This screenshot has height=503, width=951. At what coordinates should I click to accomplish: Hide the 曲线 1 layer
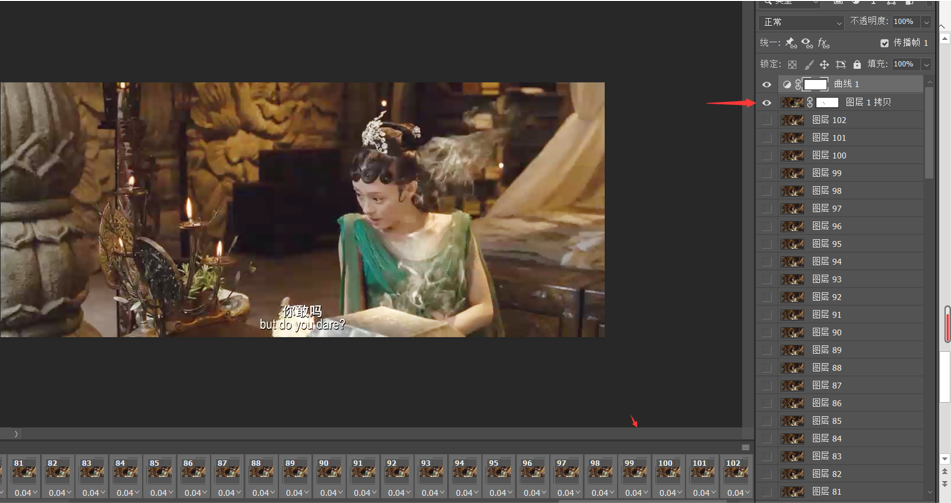[767, 85]
